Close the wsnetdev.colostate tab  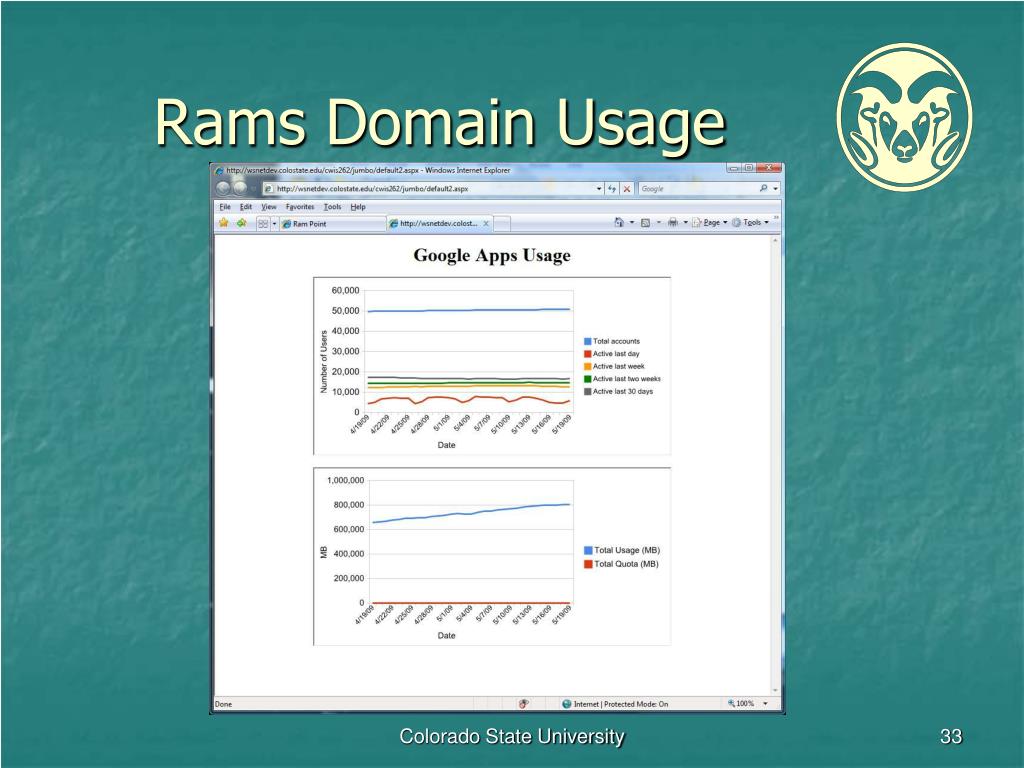click(486, 224)
